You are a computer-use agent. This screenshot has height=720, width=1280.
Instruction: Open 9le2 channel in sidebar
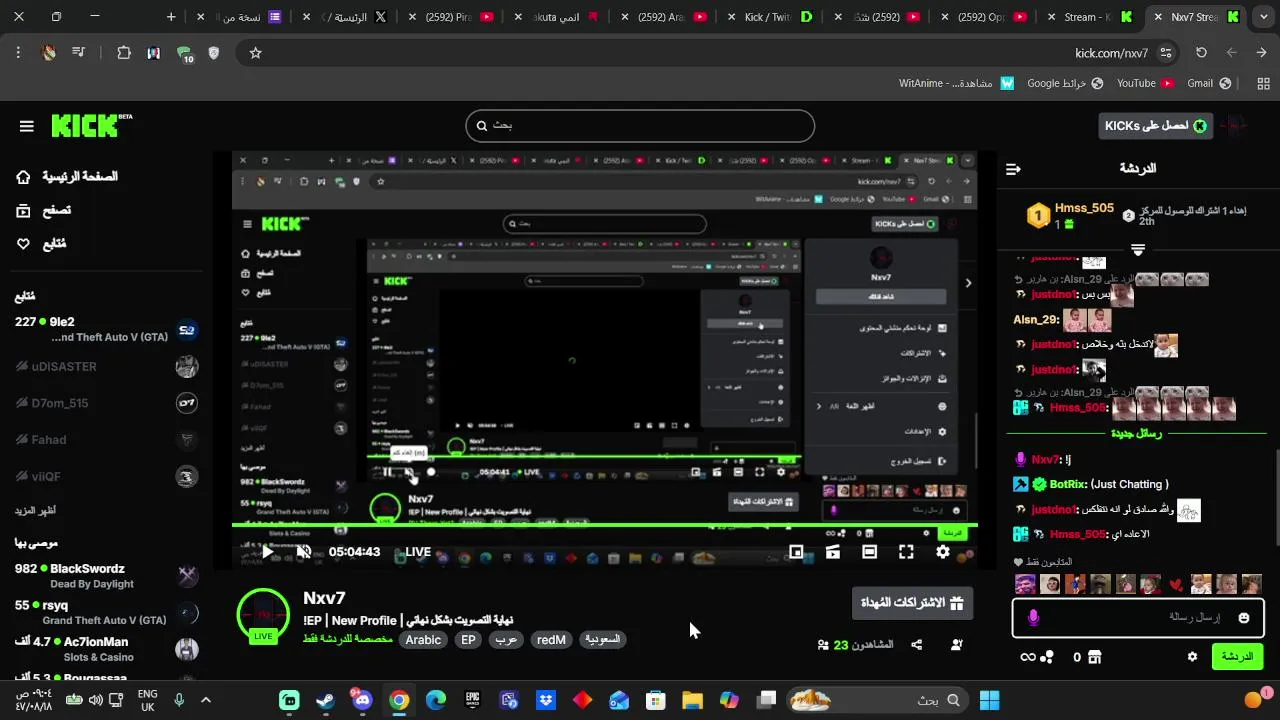(106, 330)
